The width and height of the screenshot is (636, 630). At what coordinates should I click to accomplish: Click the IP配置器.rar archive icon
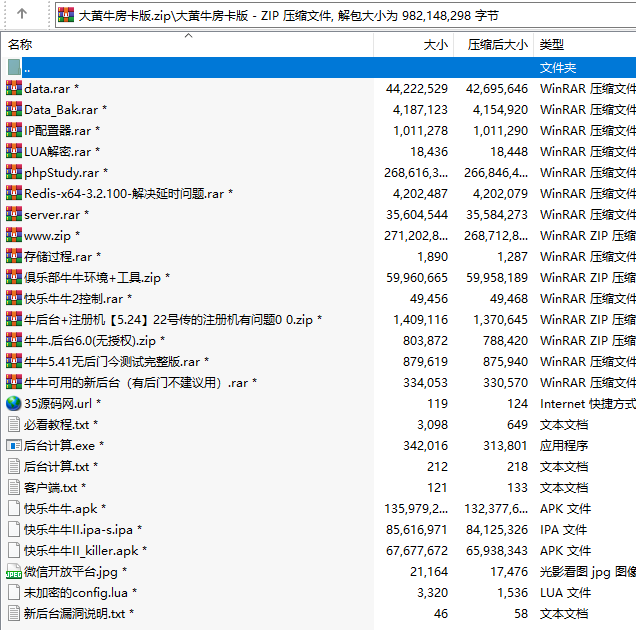point(14,131)
